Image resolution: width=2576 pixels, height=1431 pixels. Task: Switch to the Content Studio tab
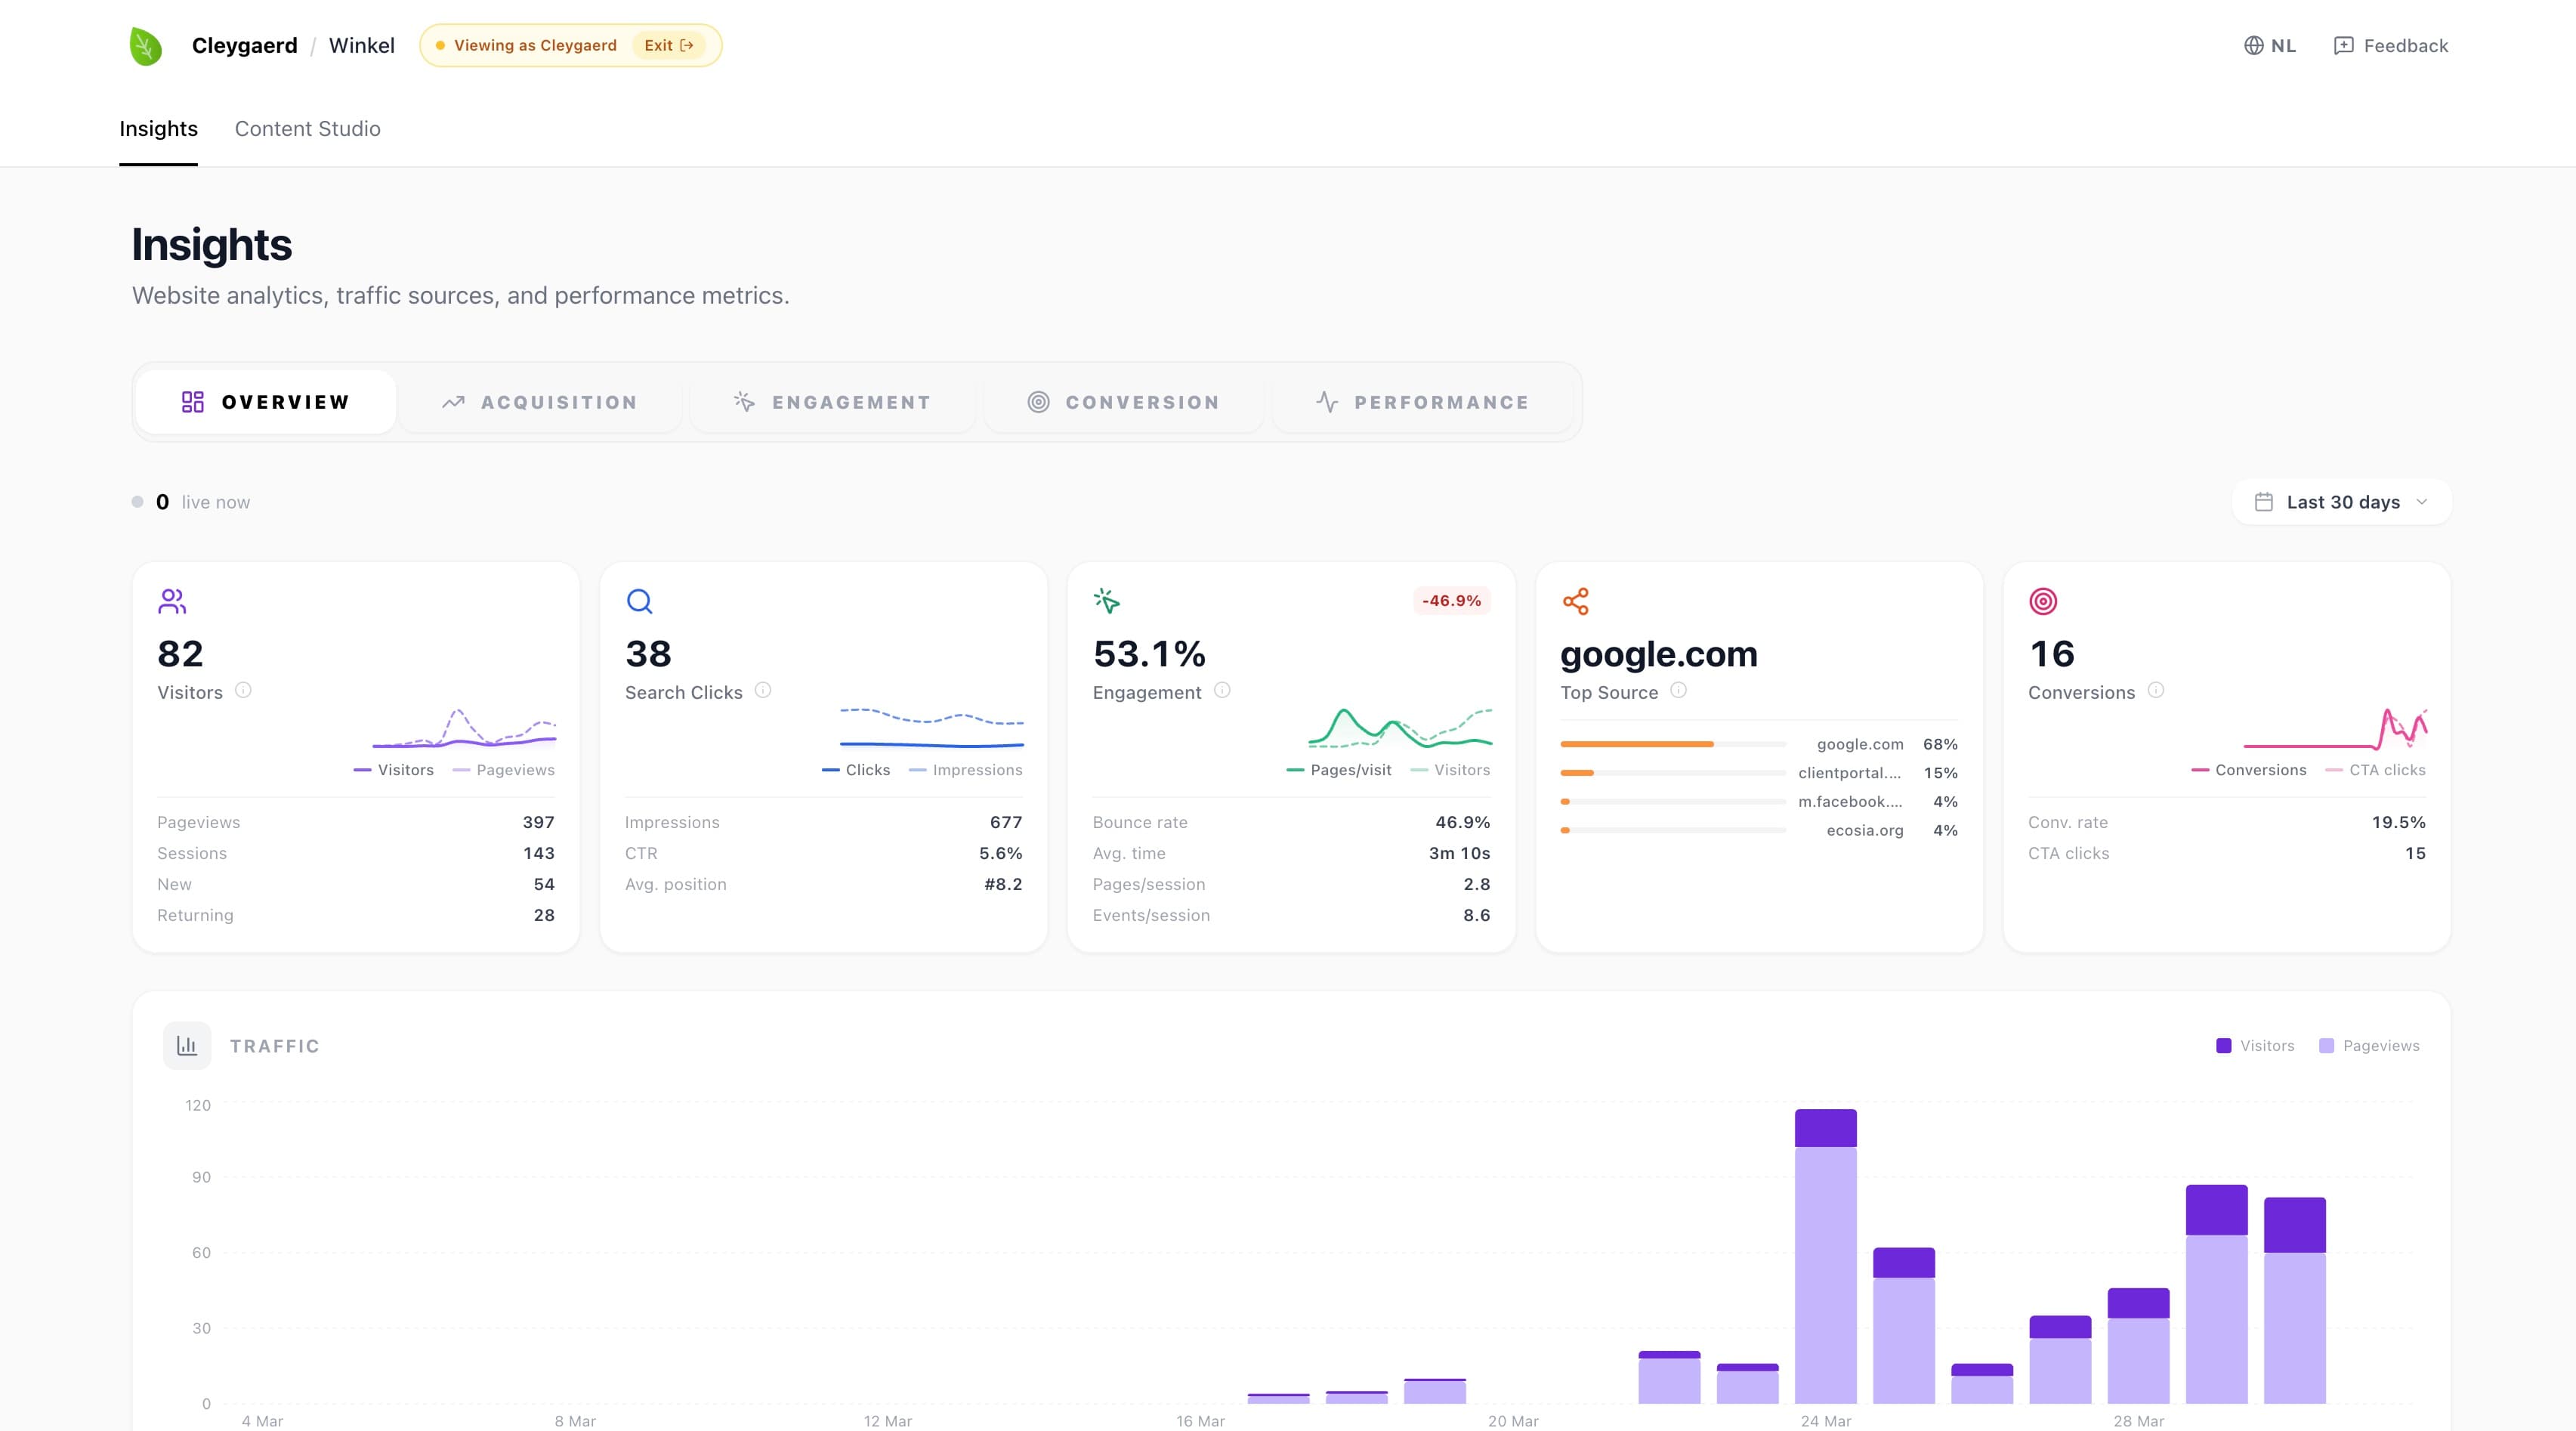(x=307, y=128)
